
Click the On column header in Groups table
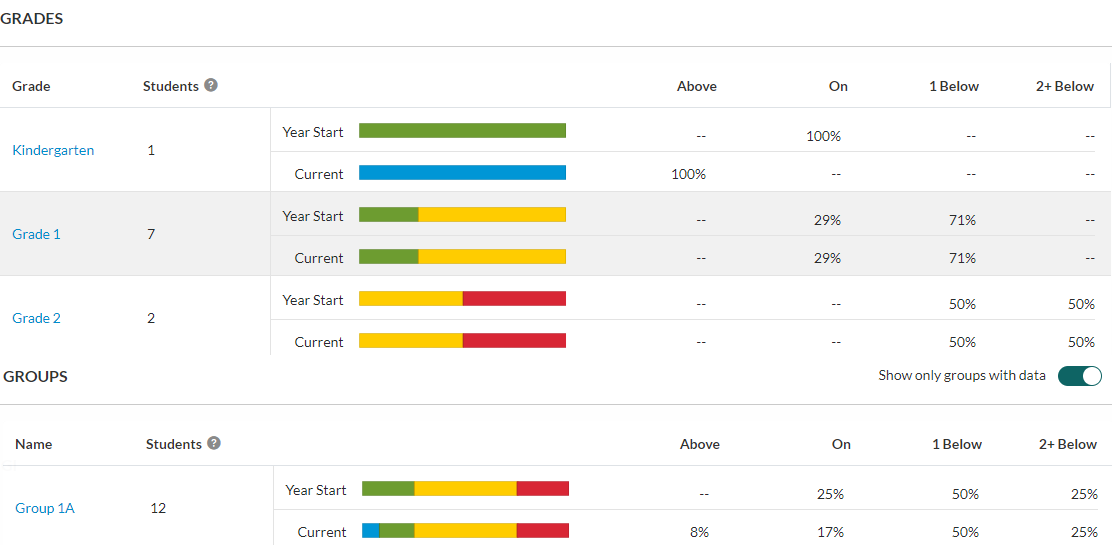click(x=841, y=444)
